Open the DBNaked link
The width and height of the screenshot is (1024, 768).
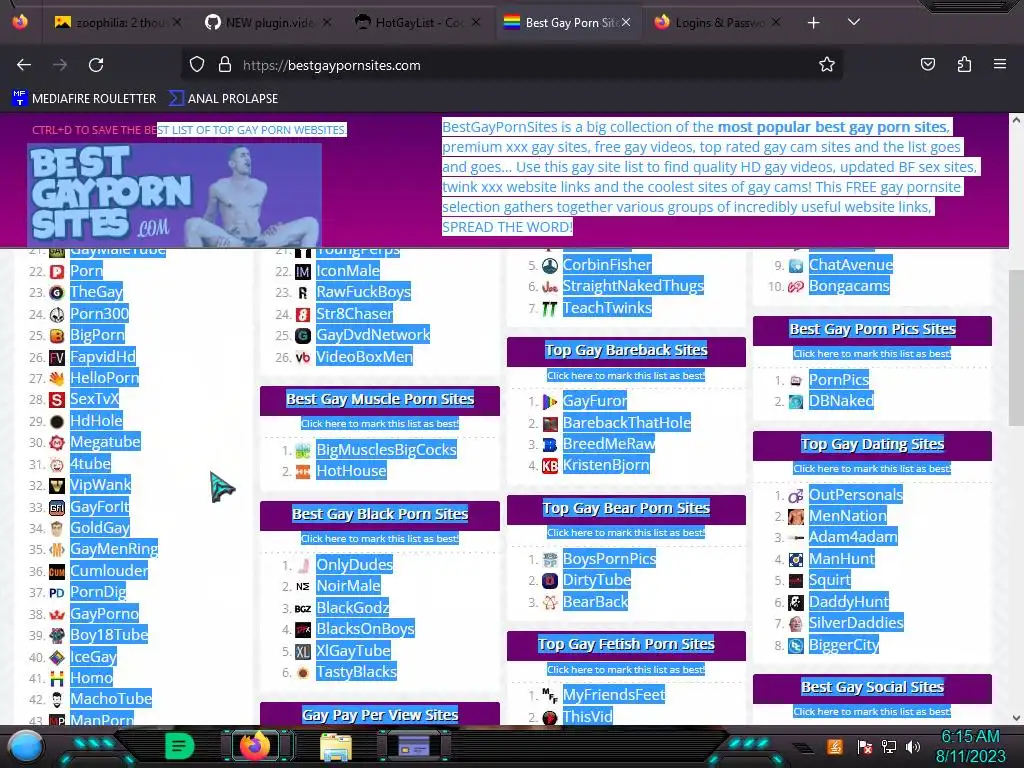click(840, 401)
